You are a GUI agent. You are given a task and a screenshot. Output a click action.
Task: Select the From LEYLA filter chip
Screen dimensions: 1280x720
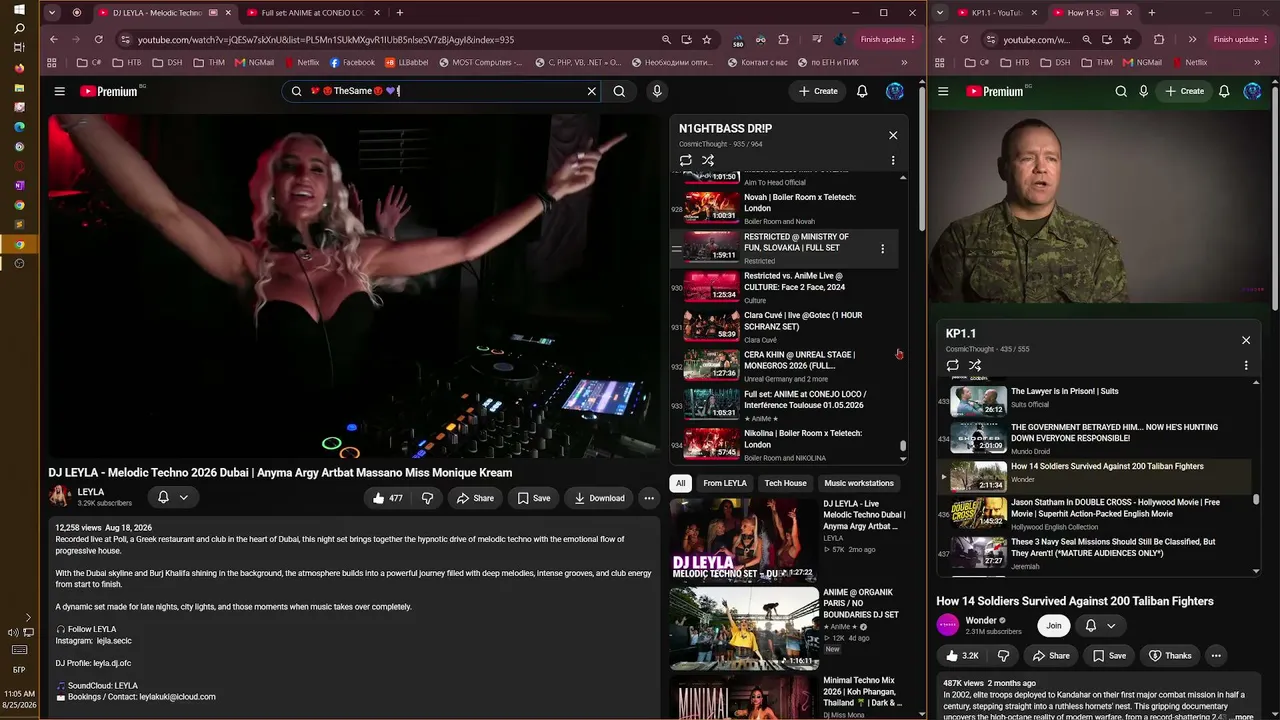(x=725, y=483)
